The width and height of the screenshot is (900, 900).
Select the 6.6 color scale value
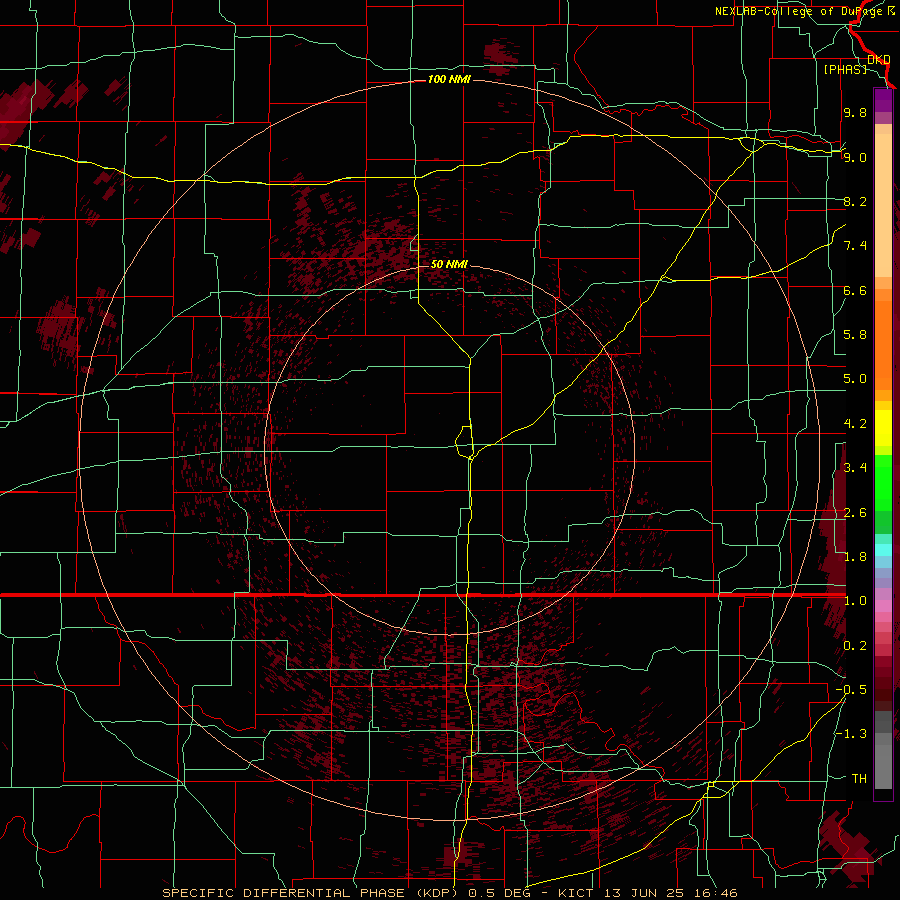[x=855, y=290]
